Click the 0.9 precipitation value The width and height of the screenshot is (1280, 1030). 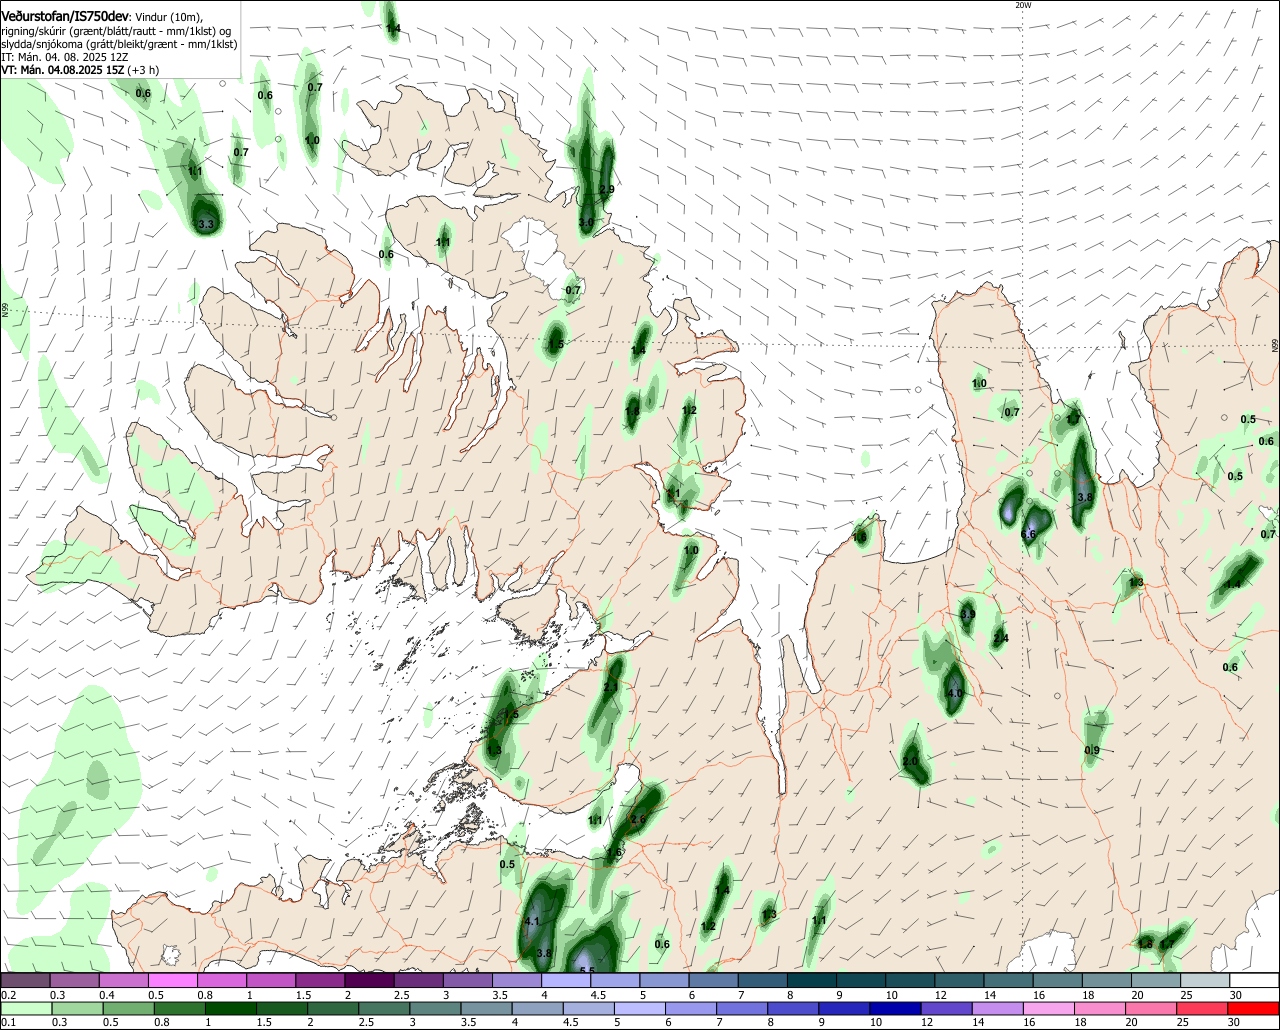(x=1092, y=751)
